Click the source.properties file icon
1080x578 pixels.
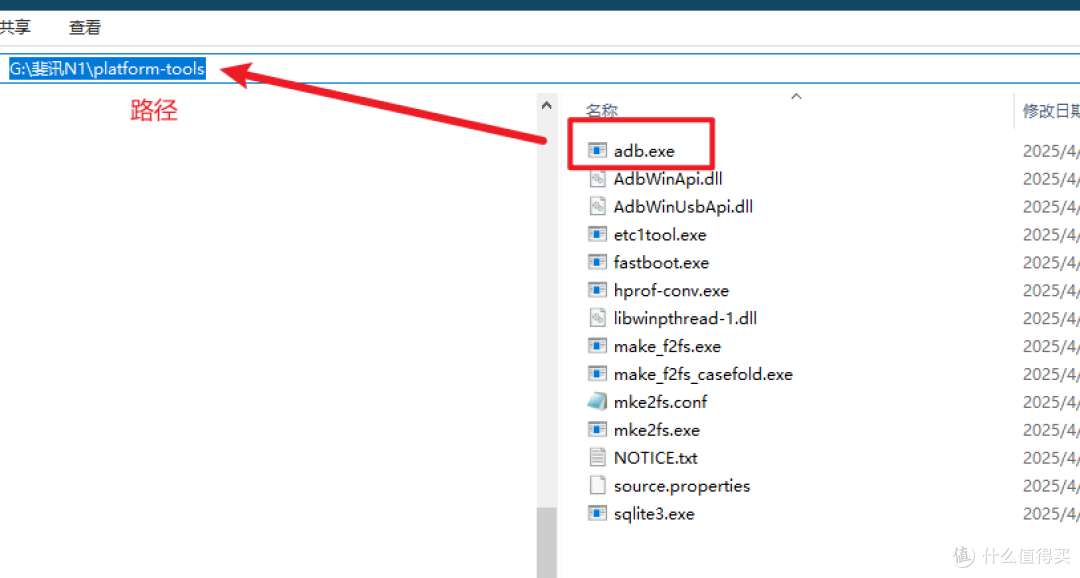597,485
